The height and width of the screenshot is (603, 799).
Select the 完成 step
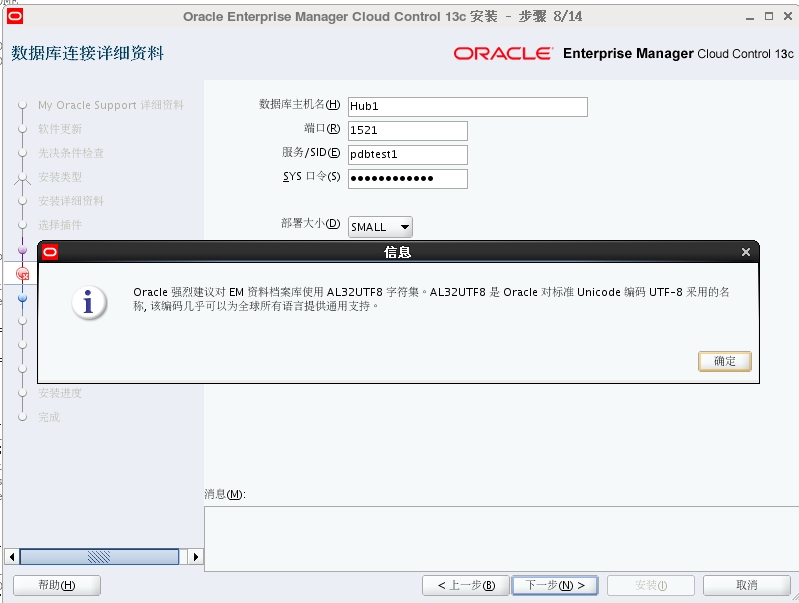[49, 417]
